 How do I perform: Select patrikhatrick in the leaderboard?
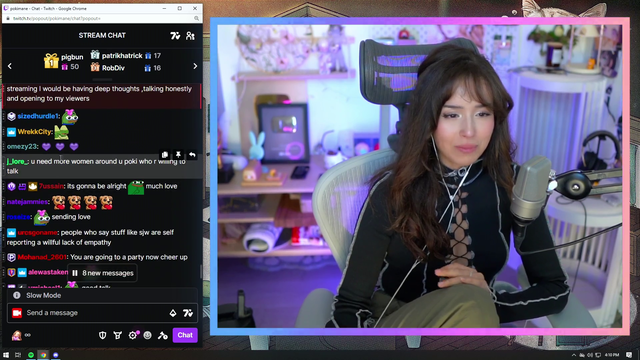[122, 56]
